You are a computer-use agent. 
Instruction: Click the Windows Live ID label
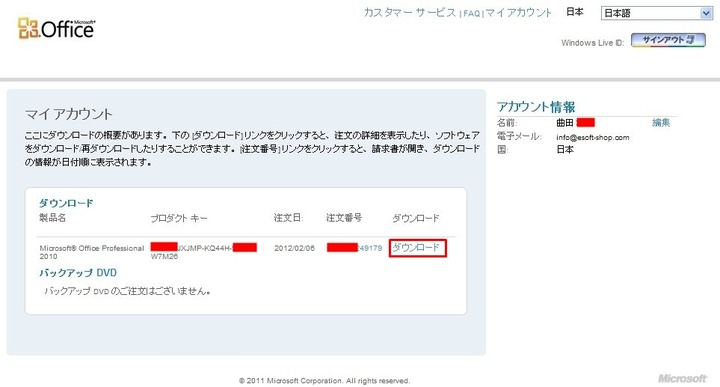pos(592,43)
